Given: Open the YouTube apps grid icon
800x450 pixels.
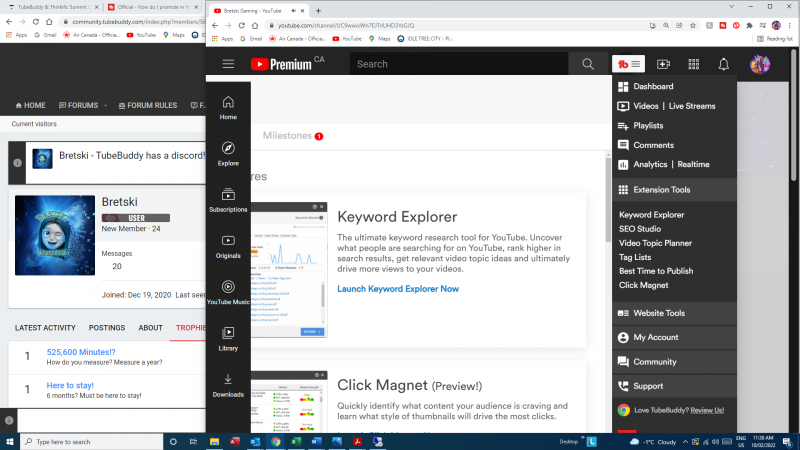Looking at the screenshot, I should (x=694, y=64).
